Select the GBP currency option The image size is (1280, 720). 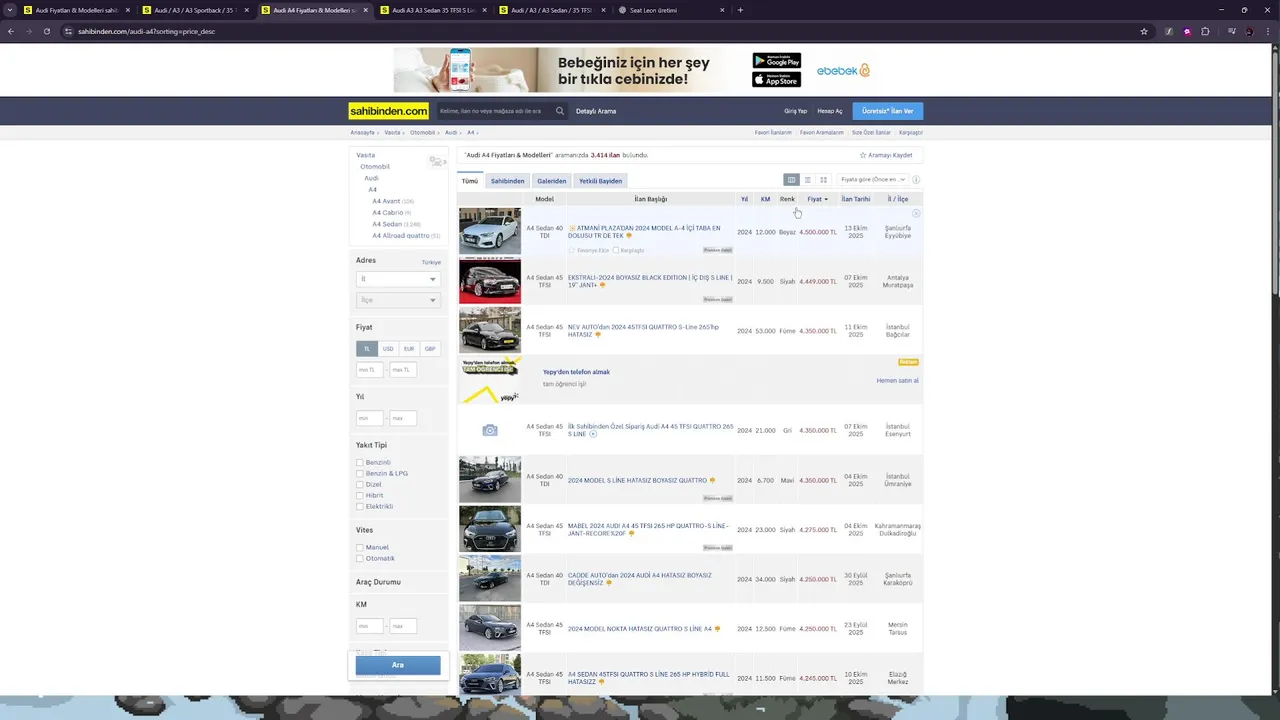click(x=430, y=349)
